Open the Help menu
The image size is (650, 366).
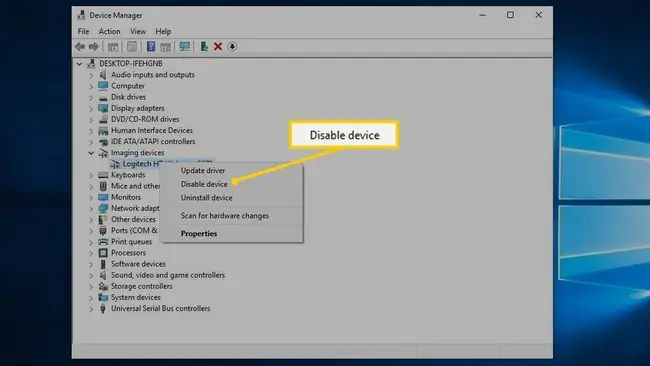163,32
